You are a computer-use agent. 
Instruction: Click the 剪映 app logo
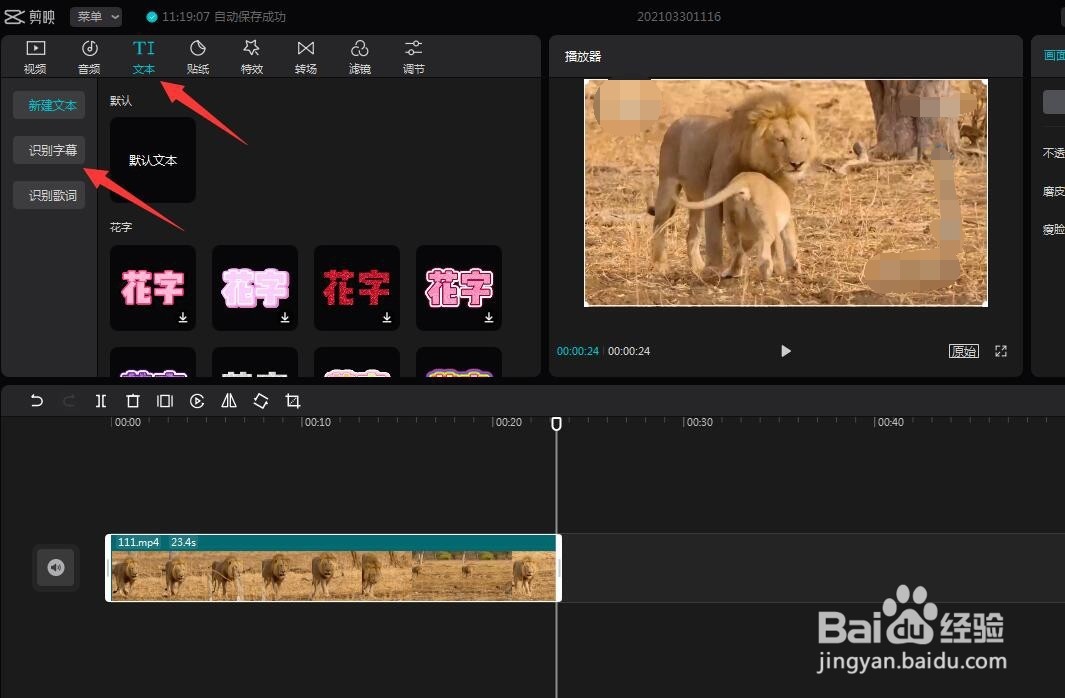(30, 16)
